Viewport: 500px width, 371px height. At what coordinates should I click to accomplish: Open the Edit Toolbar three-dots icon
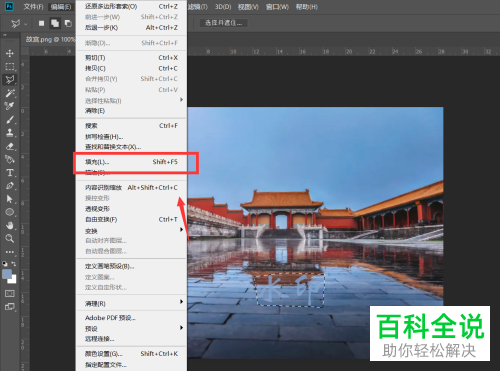coord(10,252)
